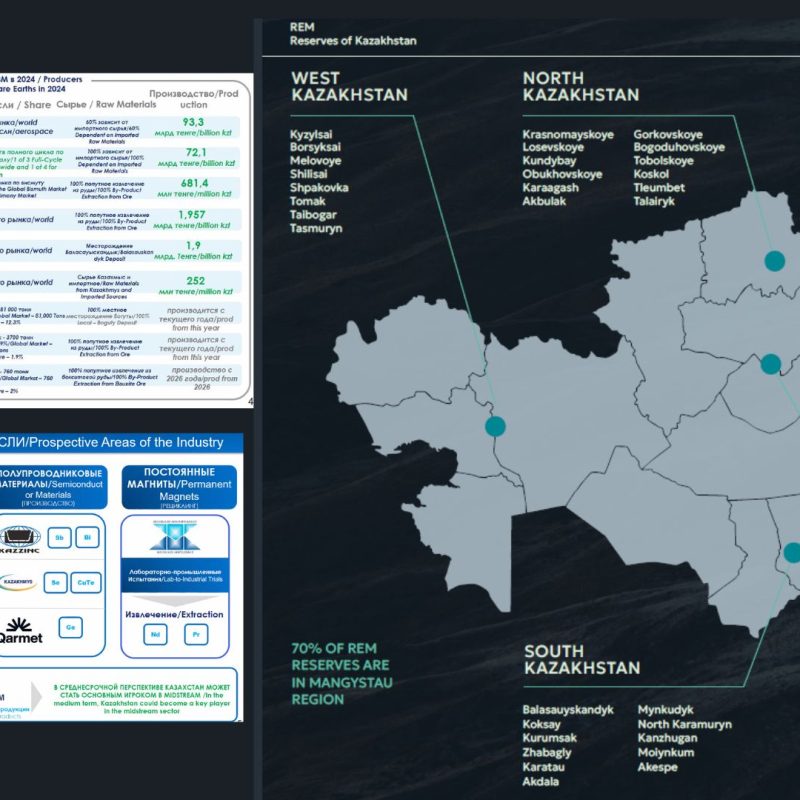Select the Permanent Magnets header
This screenshot has width=800, height=800.
coord(175,483)
